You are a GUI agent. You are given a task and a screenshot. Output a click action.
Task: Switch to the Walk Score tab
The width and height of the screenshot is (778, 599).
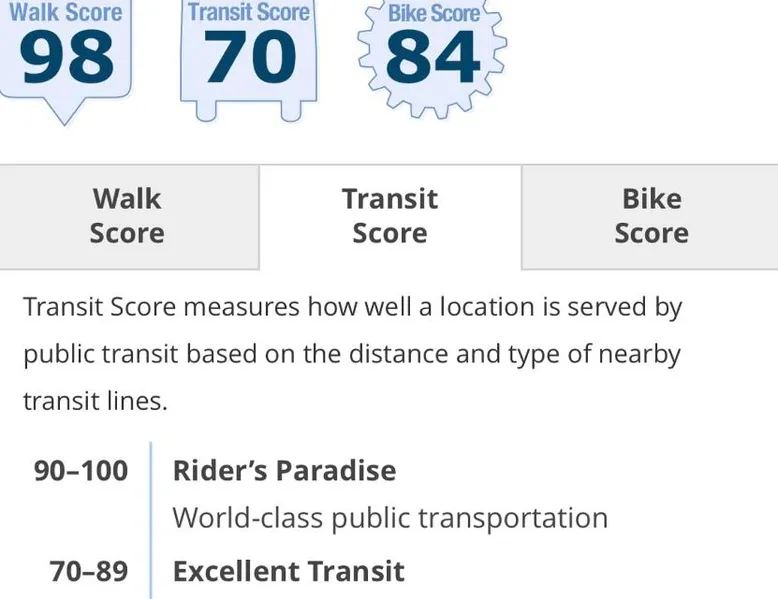(x=127, y=216)
